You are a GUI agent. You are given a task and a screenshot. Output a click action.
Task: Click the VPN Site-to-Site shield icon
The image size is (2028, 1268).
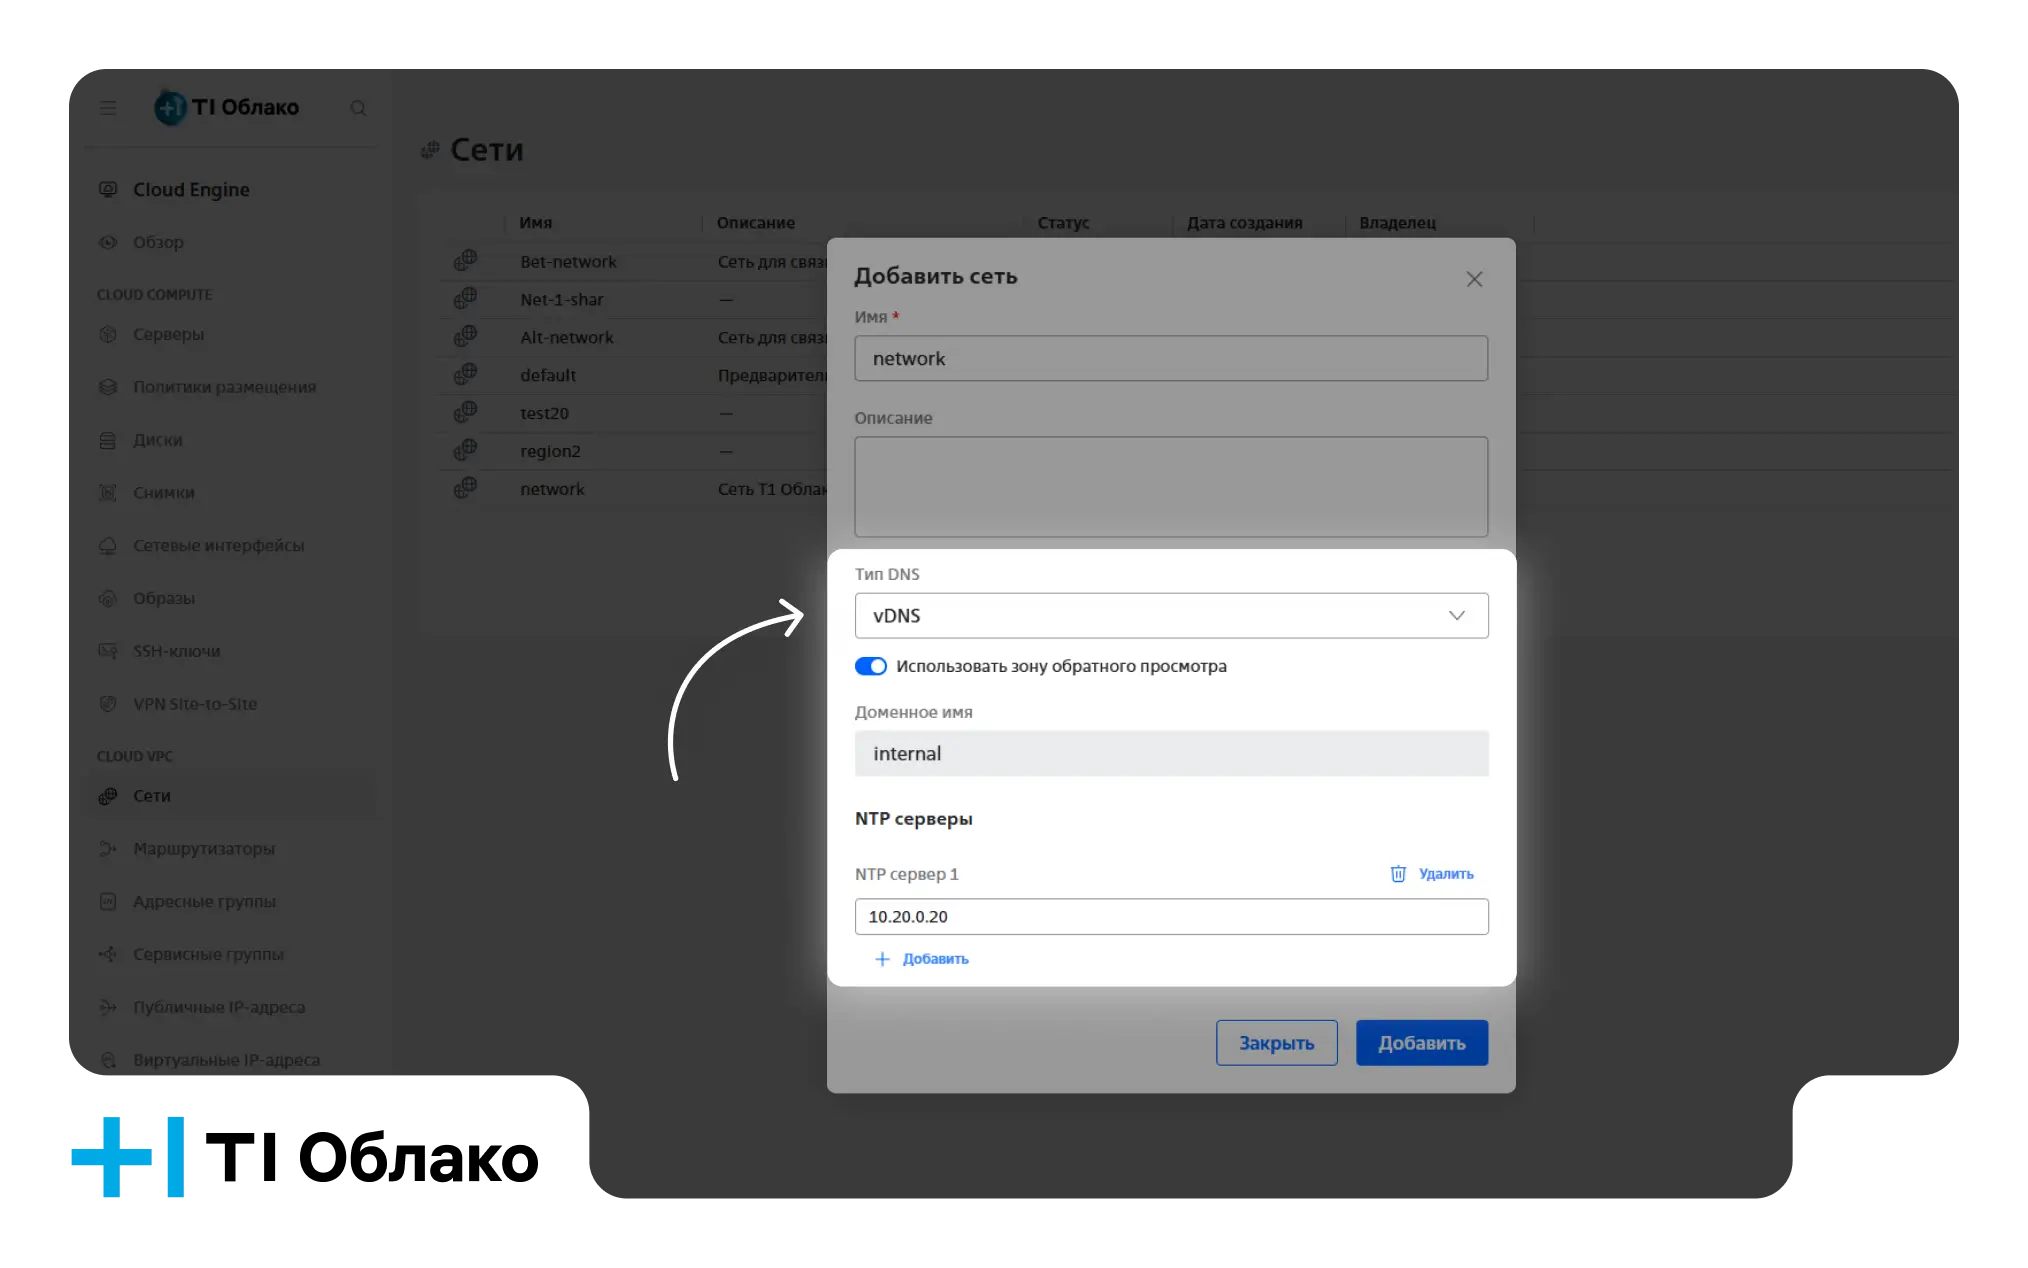tap(108, 704)
